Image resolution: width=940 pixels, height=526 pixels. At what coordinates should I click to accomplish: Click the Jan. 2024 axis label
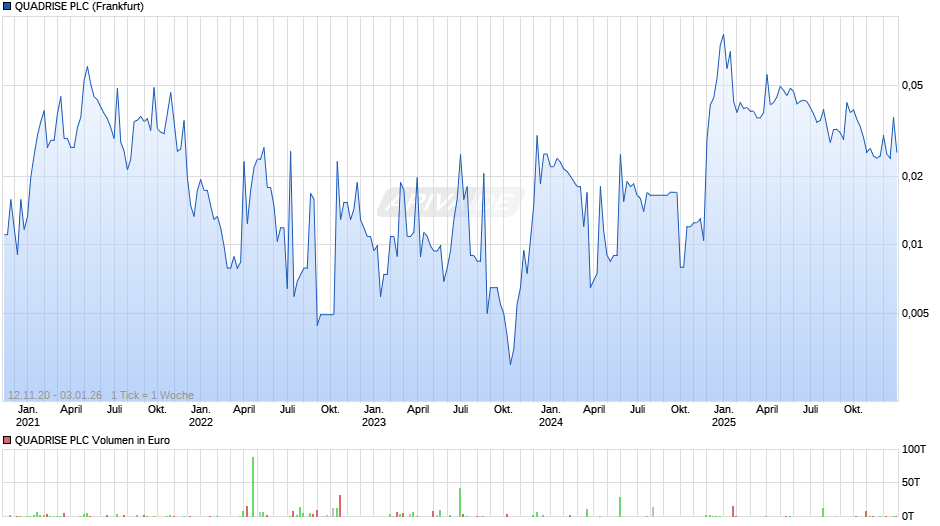click(550, 416)
